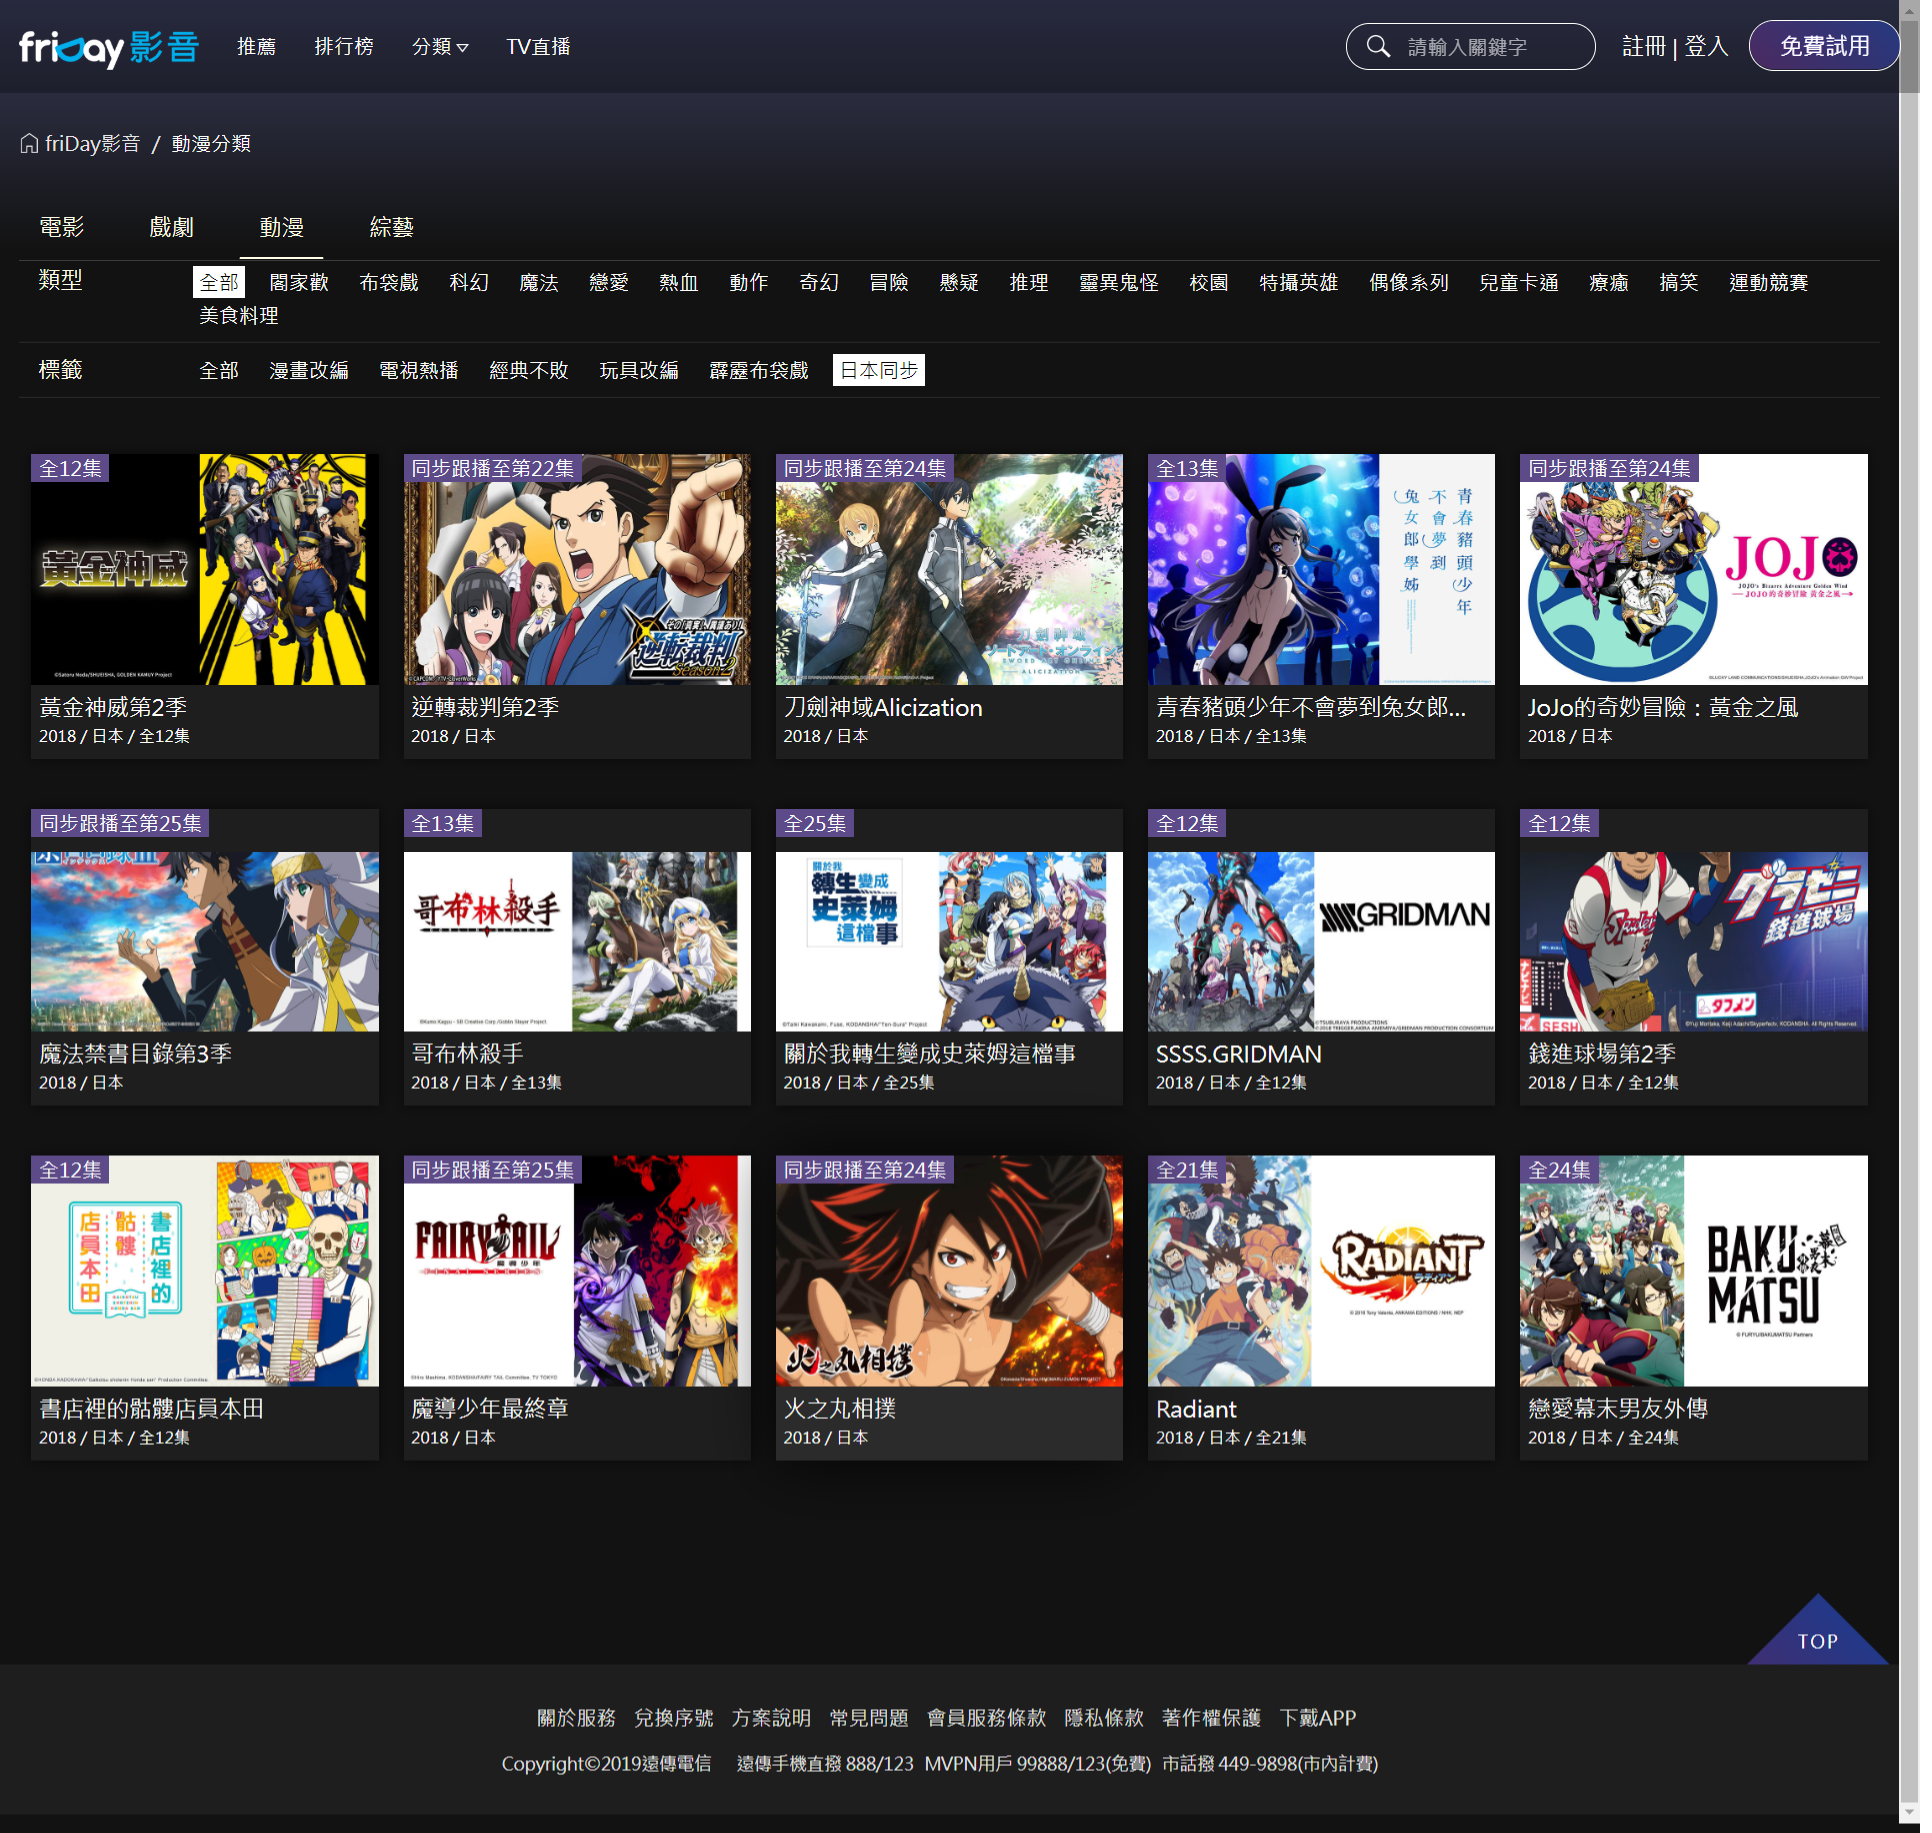Image resolution: width=1932 pixels, height=1833 pixels.
Task: Select the 漫畫改編 tag filter
Action: 308,371
